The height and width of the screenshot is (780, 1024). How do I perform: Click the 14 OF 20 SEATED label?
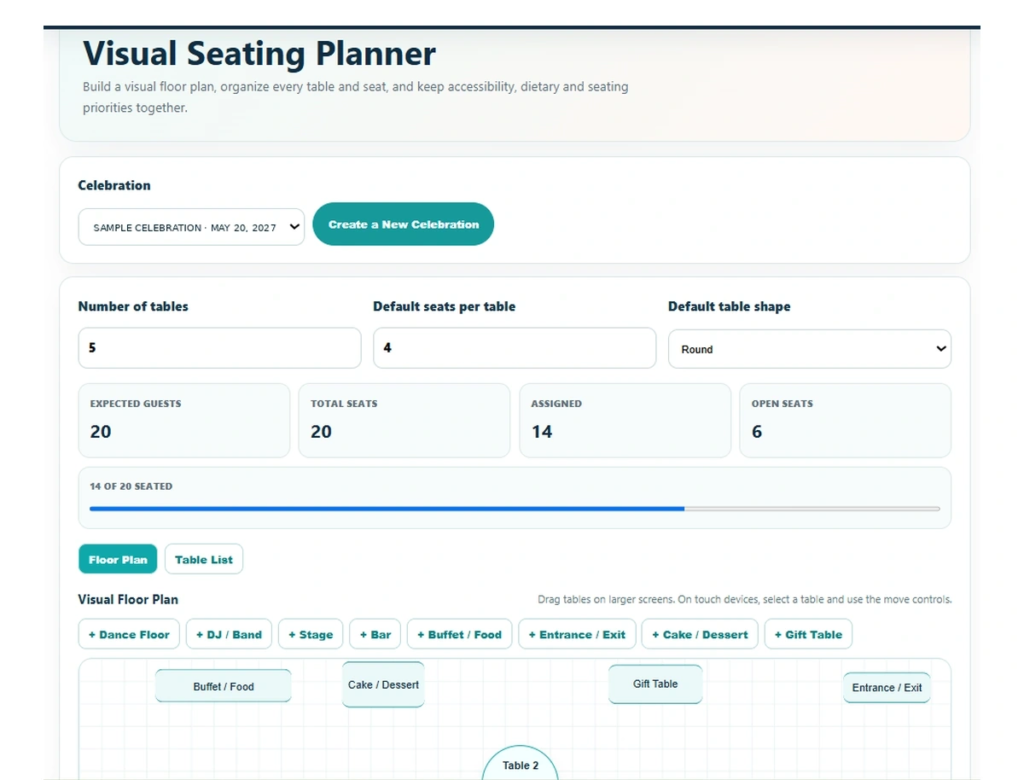point(131,486)
